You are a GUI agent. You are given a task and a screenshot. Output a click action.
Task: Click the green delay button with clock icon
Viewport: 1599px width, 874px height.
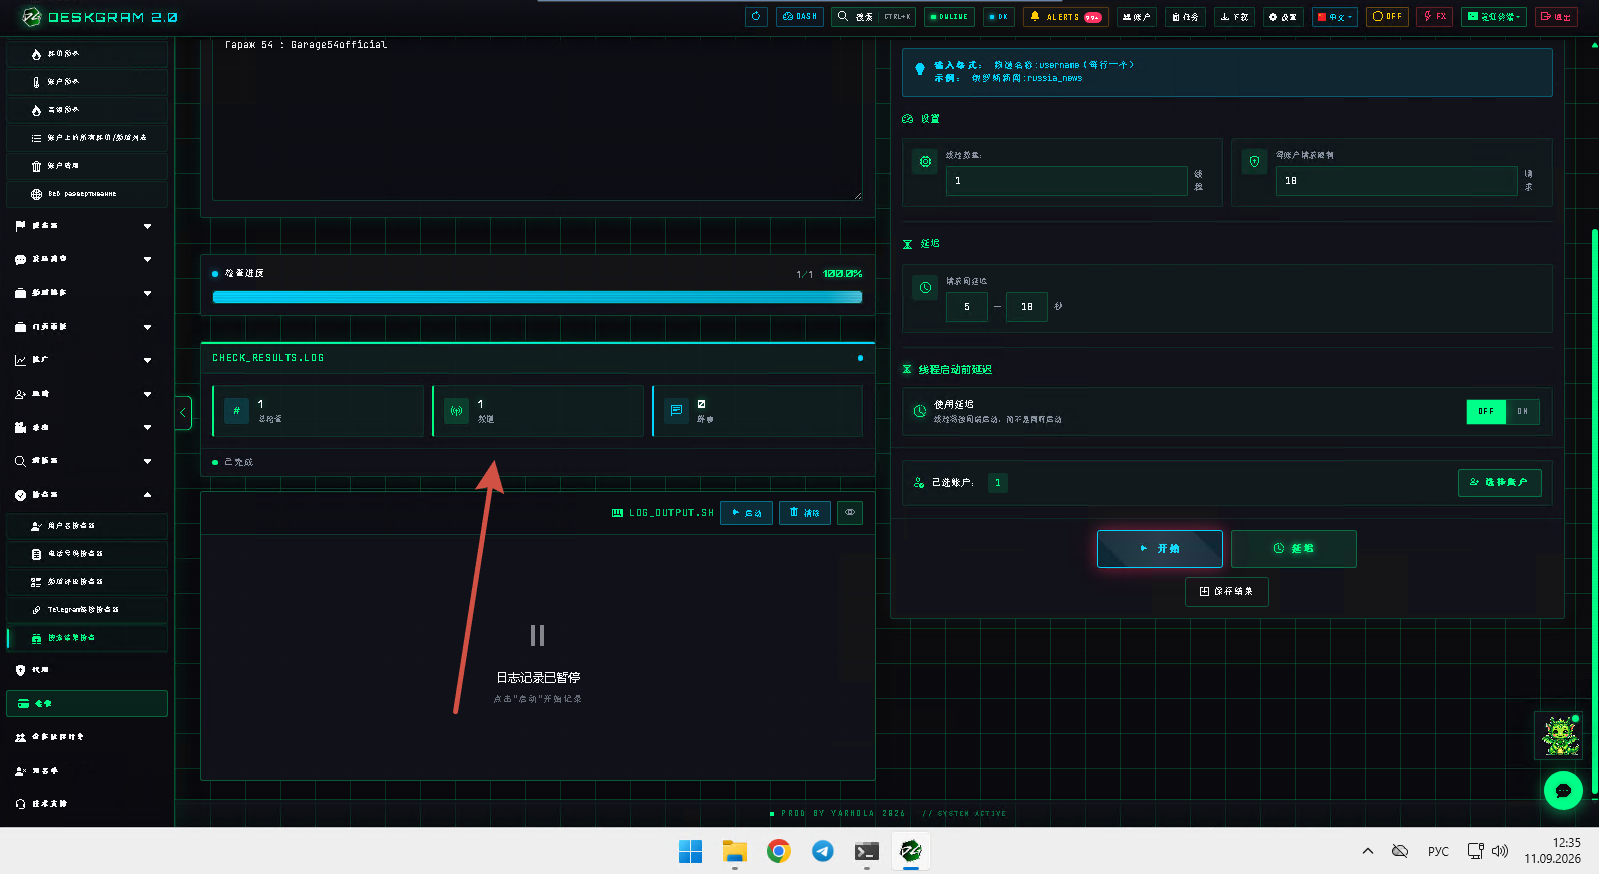[1294, 549]
